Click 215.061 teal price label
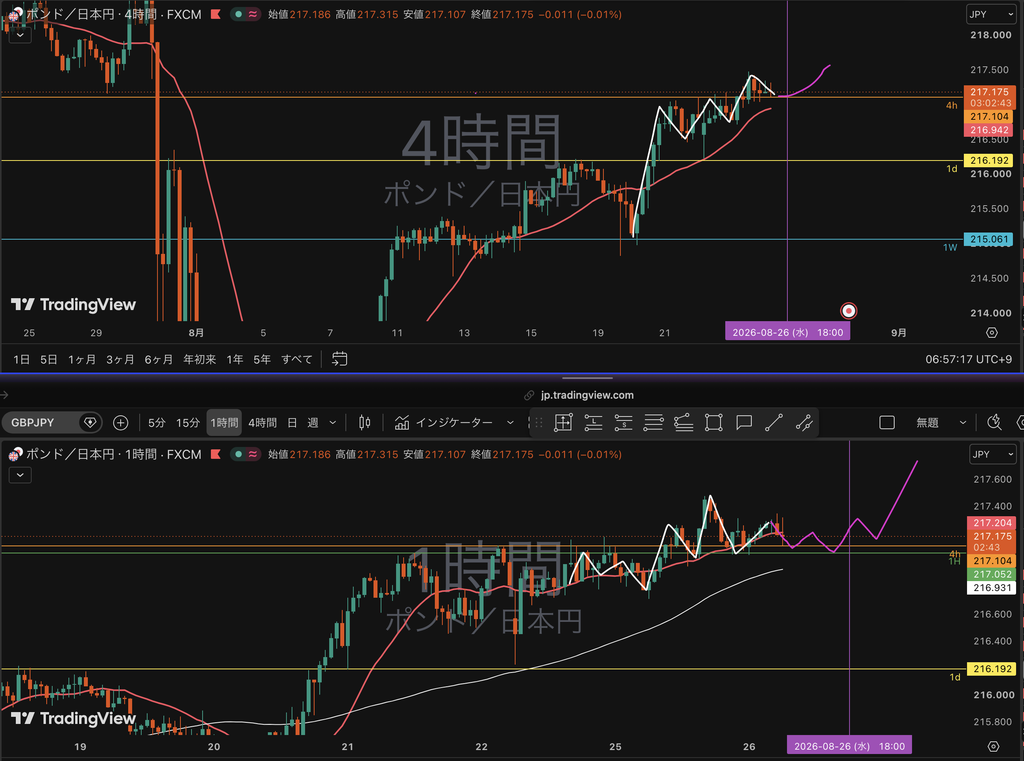This screenshot has height=761, width=1024. 989,239
